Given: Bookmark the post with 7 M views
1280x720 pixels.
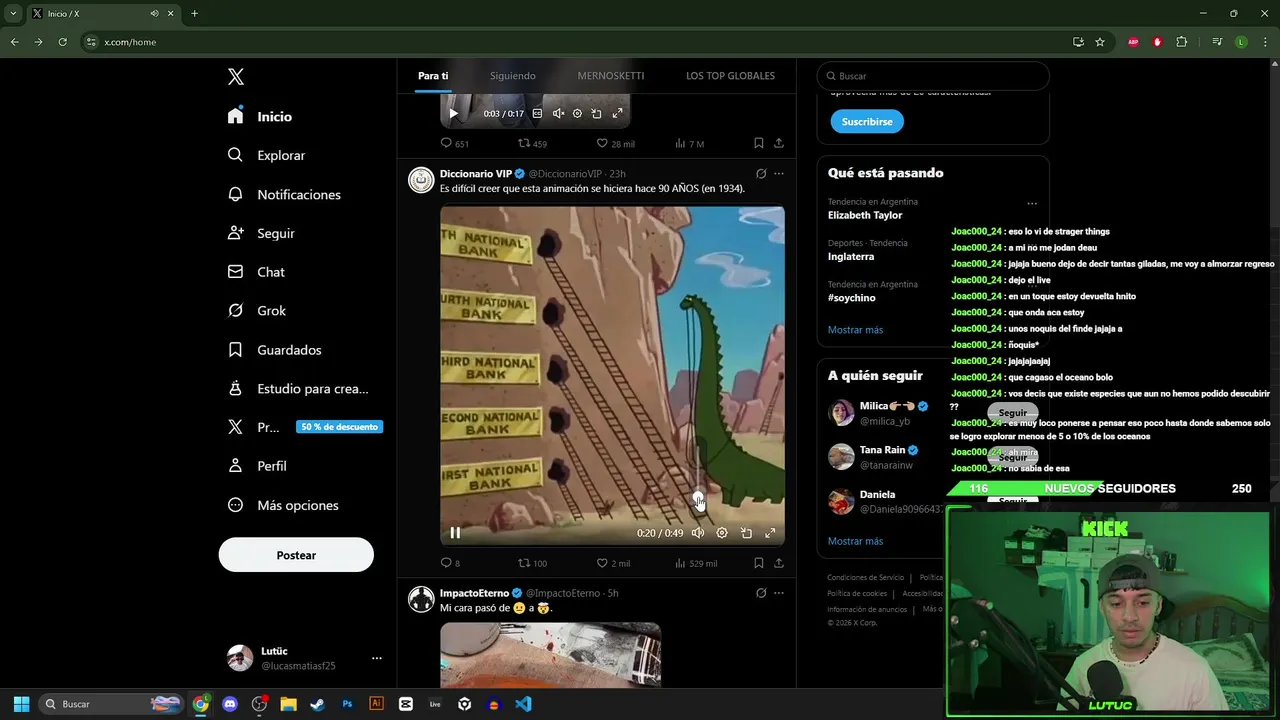Looking at the screenshot, I should point(759,143).
